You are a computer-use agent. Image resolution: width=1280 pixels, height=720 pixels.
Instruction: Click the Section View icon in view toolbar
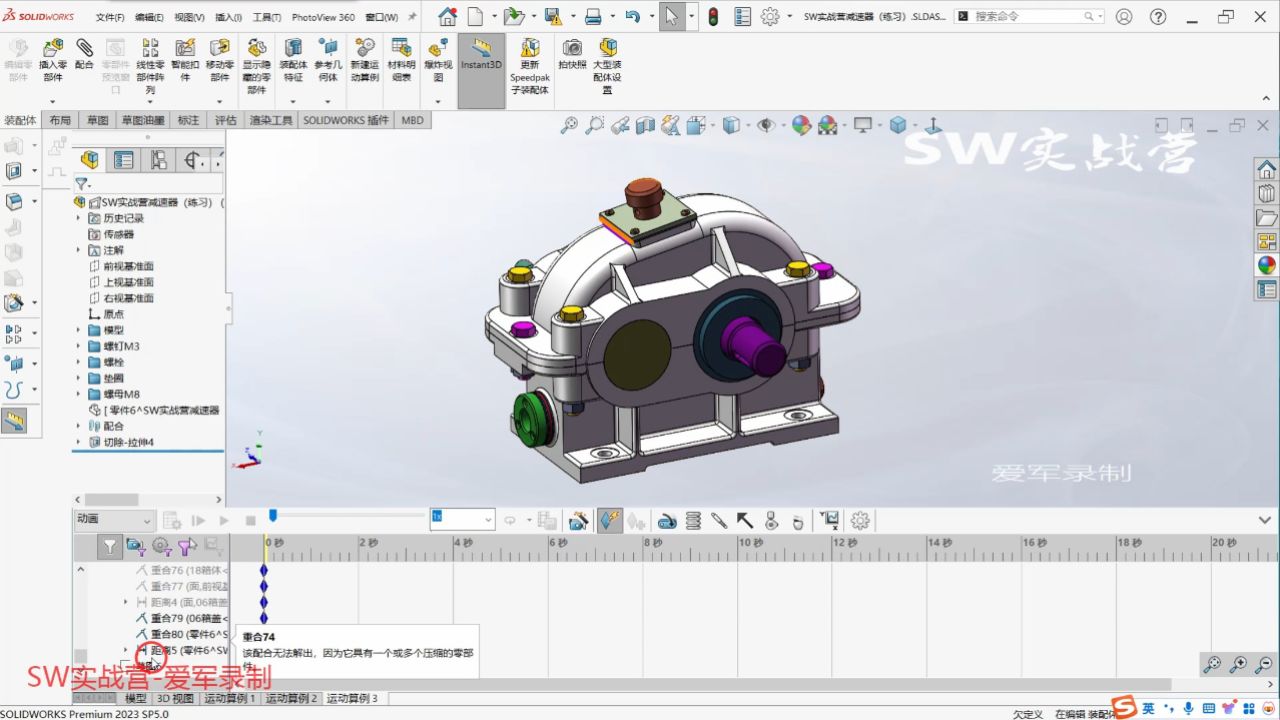646,125
